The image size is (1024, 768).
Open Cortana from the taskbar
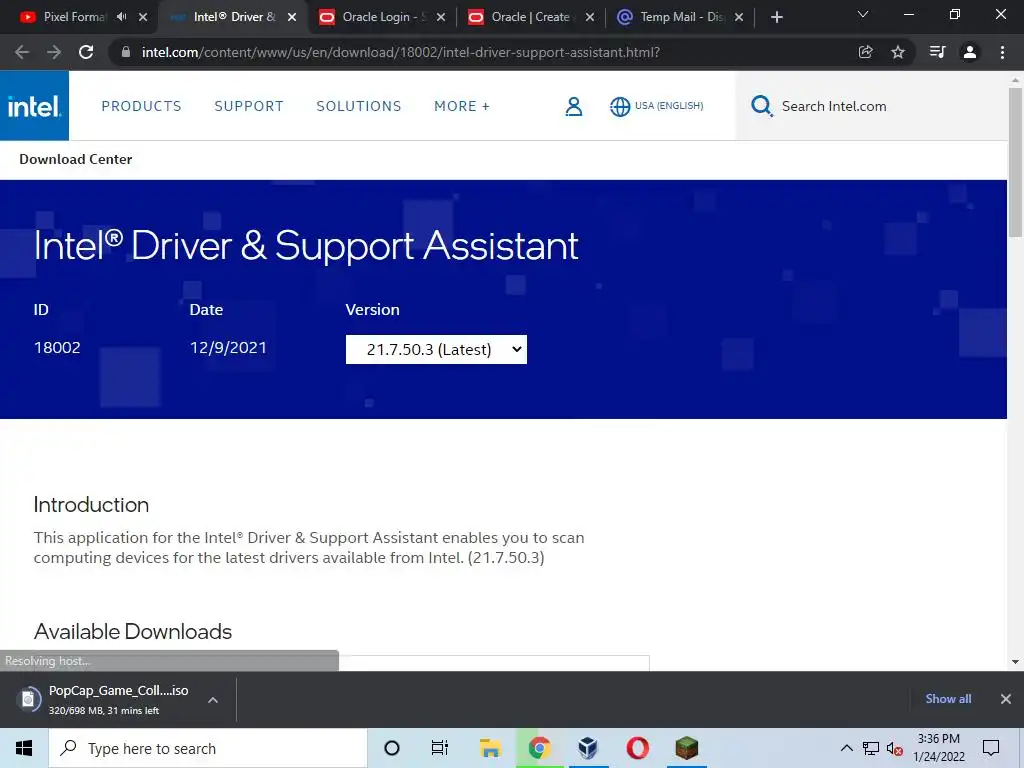point(391,748)
